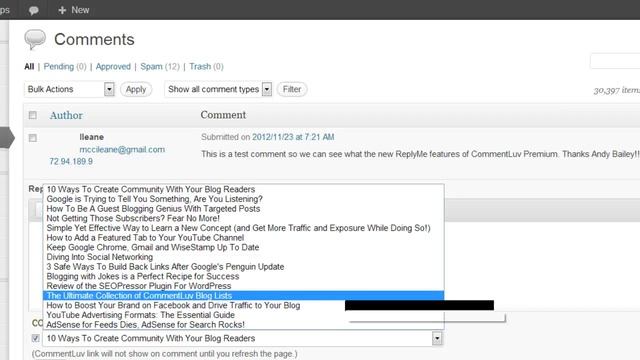The height and width of the screenshot is (360, 640).
Task: Click the comment bubble icon in admin bar
Action: pyautogui.click(x=33, y=10)
